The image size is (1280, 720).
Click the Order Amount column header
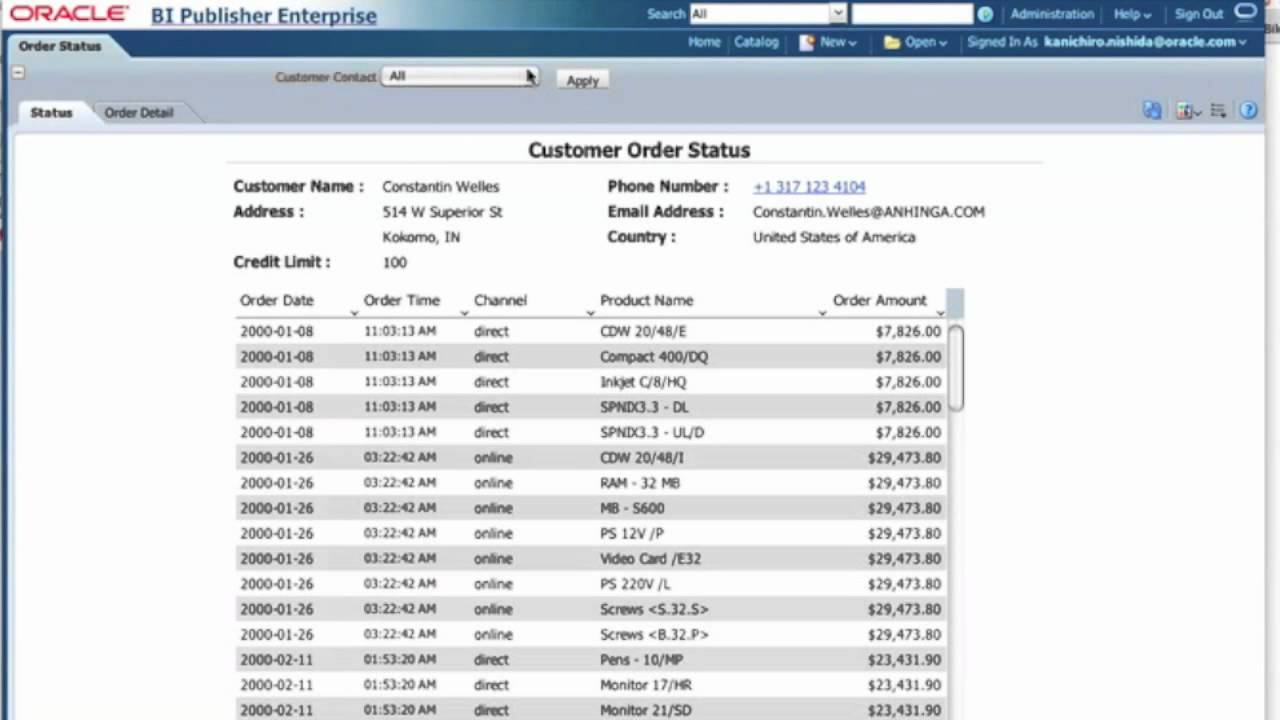point(880,300)
